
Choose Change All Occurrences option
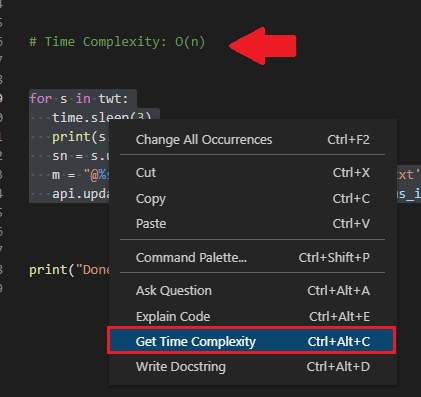252,140
